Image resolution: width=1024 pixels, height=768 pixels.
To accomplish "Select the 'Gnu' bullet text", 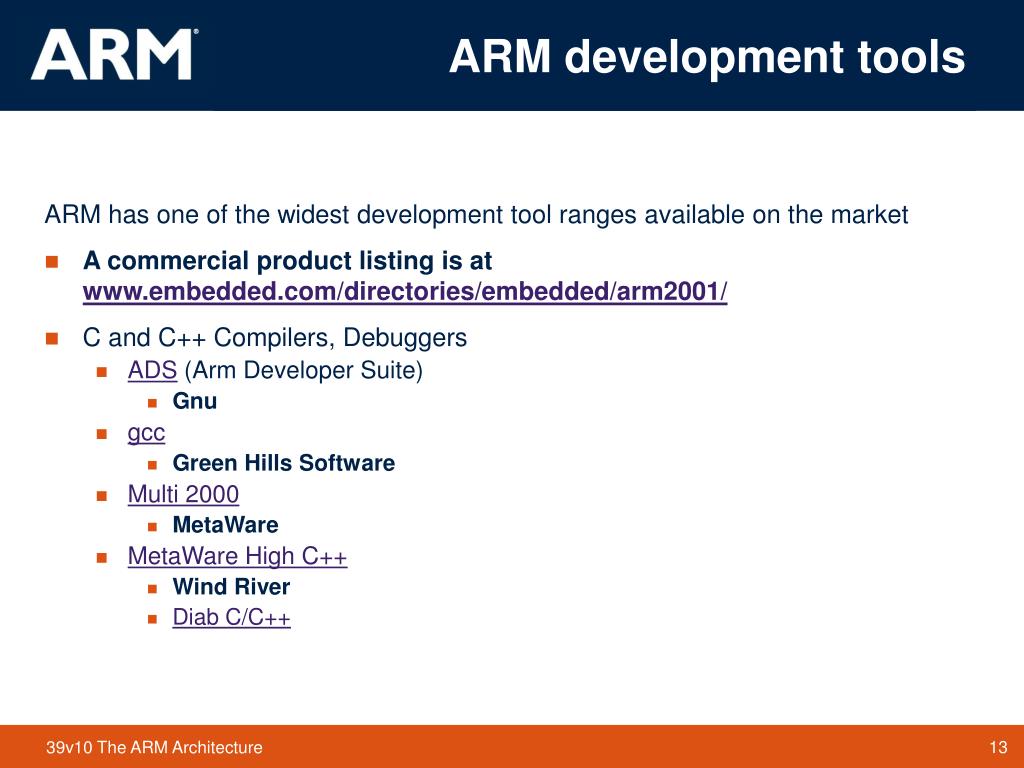I will [x=195, y=401].
